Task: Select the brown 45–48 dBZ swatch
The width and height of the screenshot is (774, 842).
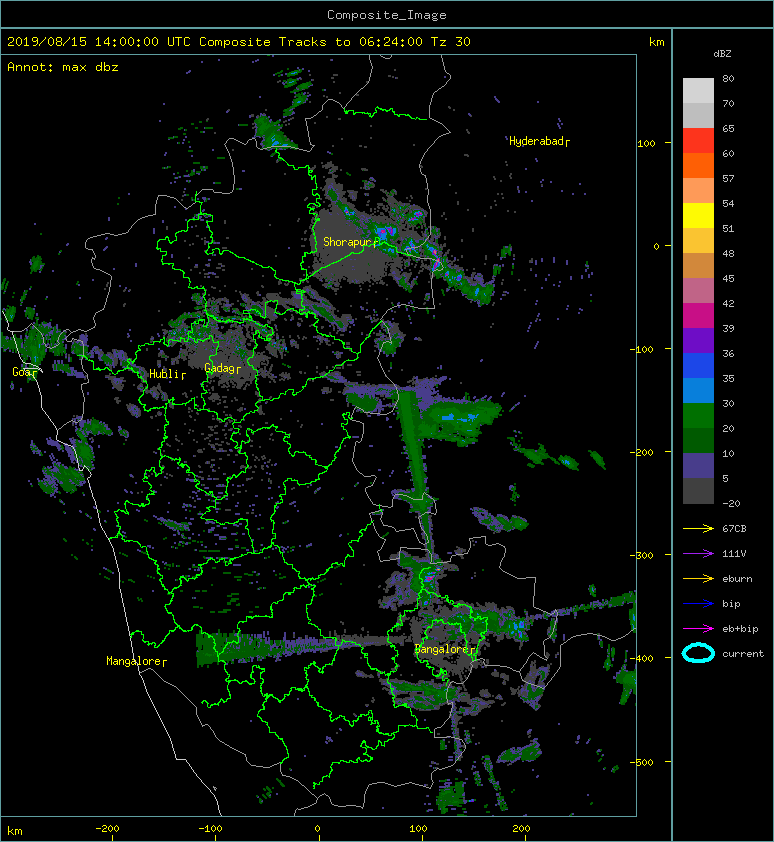Action: 698,265
